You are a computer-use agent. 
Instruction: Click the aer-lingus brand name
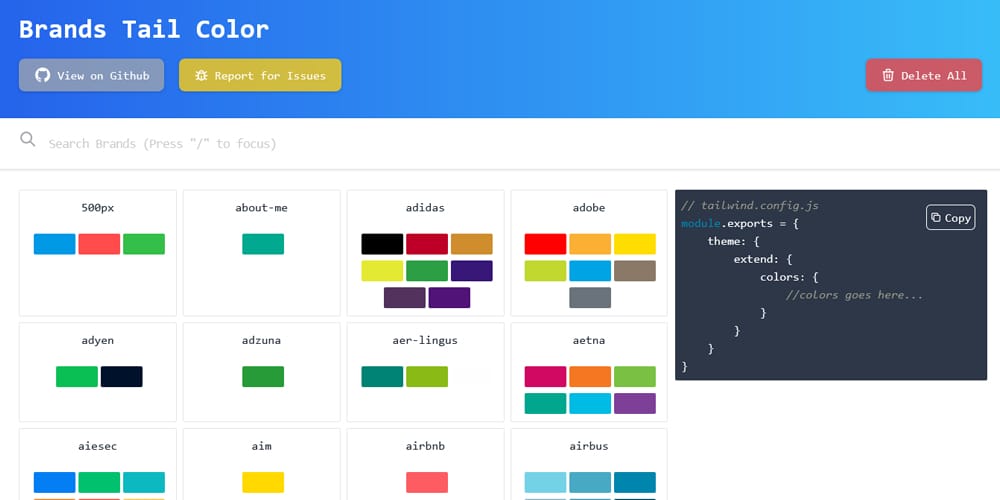[425, 341]
